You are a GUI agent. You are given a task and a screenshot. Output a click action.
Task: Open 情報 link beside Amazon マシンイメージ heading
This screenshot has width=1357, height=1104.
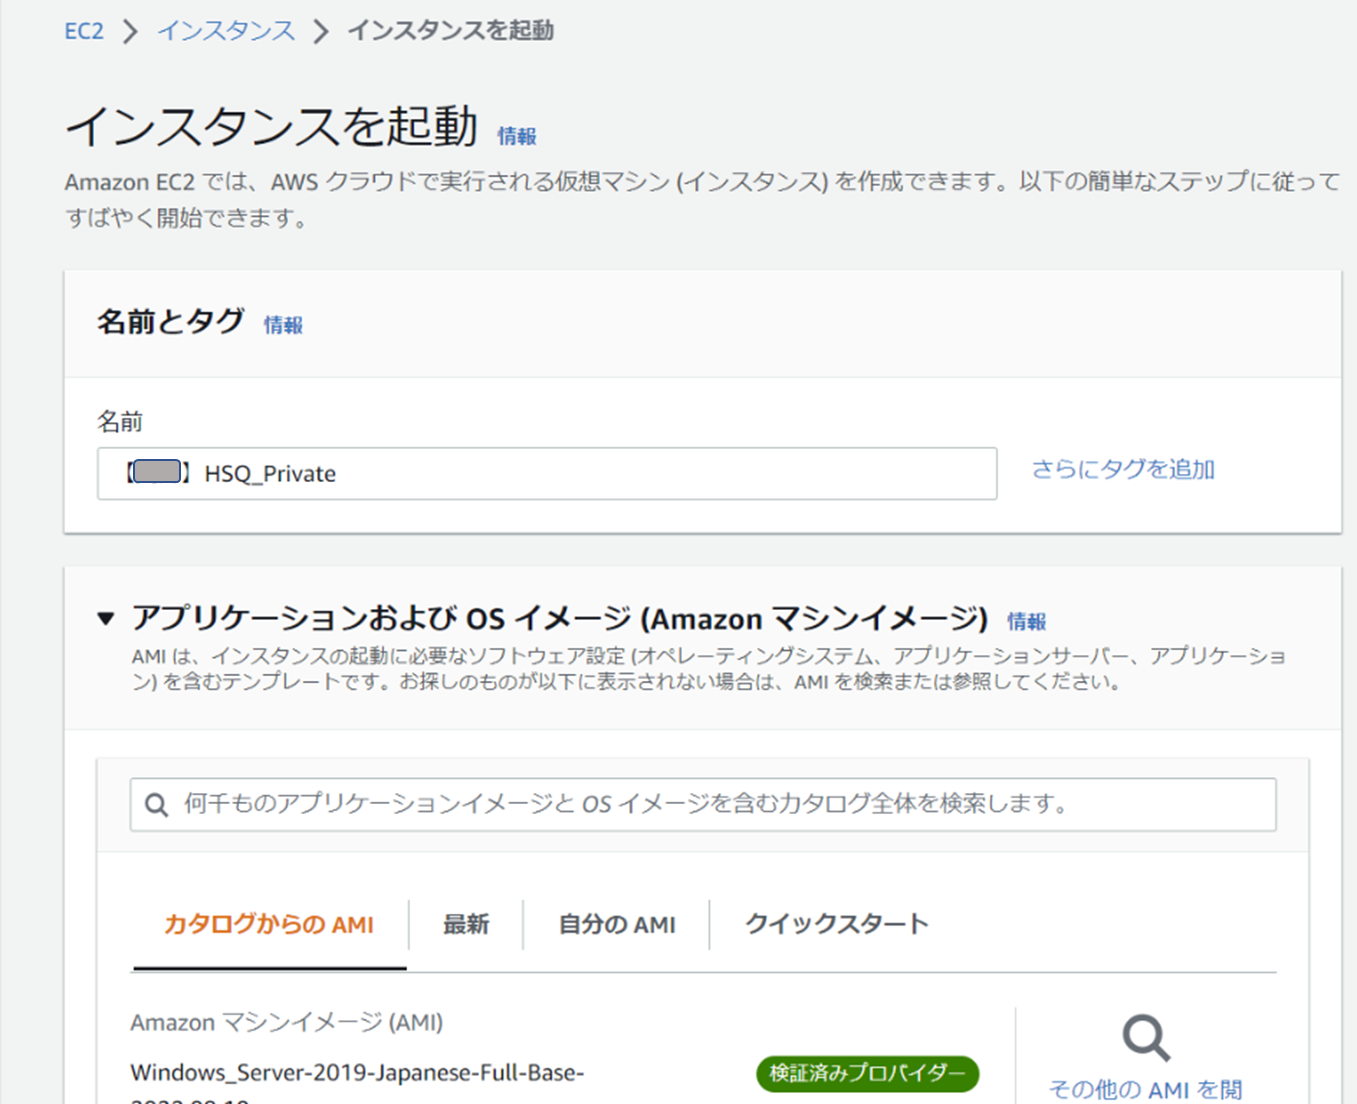click(x=1026, y=621)
